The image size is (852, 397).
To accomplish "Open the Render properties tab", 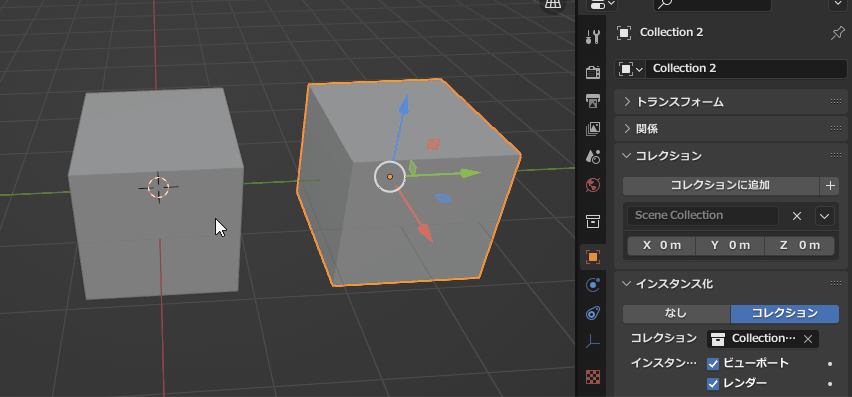I will coord(592,72).
